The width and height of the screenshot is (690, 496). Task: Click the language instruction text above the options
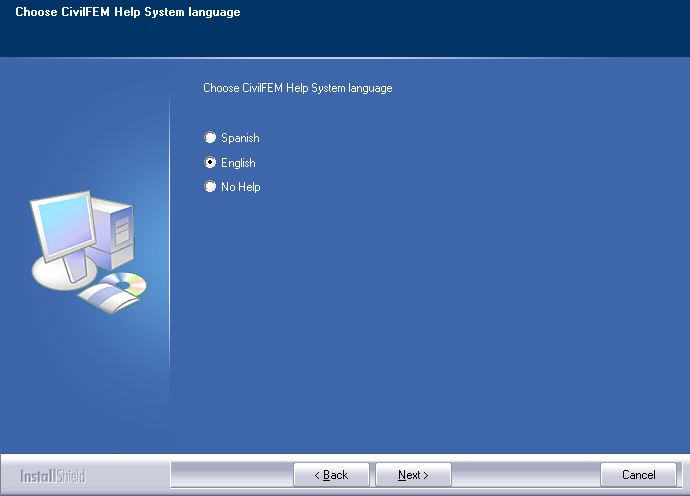coord(297,88)
